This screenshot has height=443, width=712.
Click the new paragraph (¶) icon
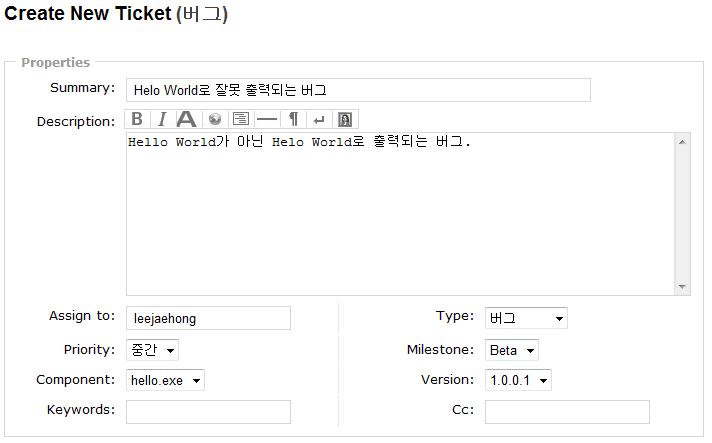tap(293, 119)
